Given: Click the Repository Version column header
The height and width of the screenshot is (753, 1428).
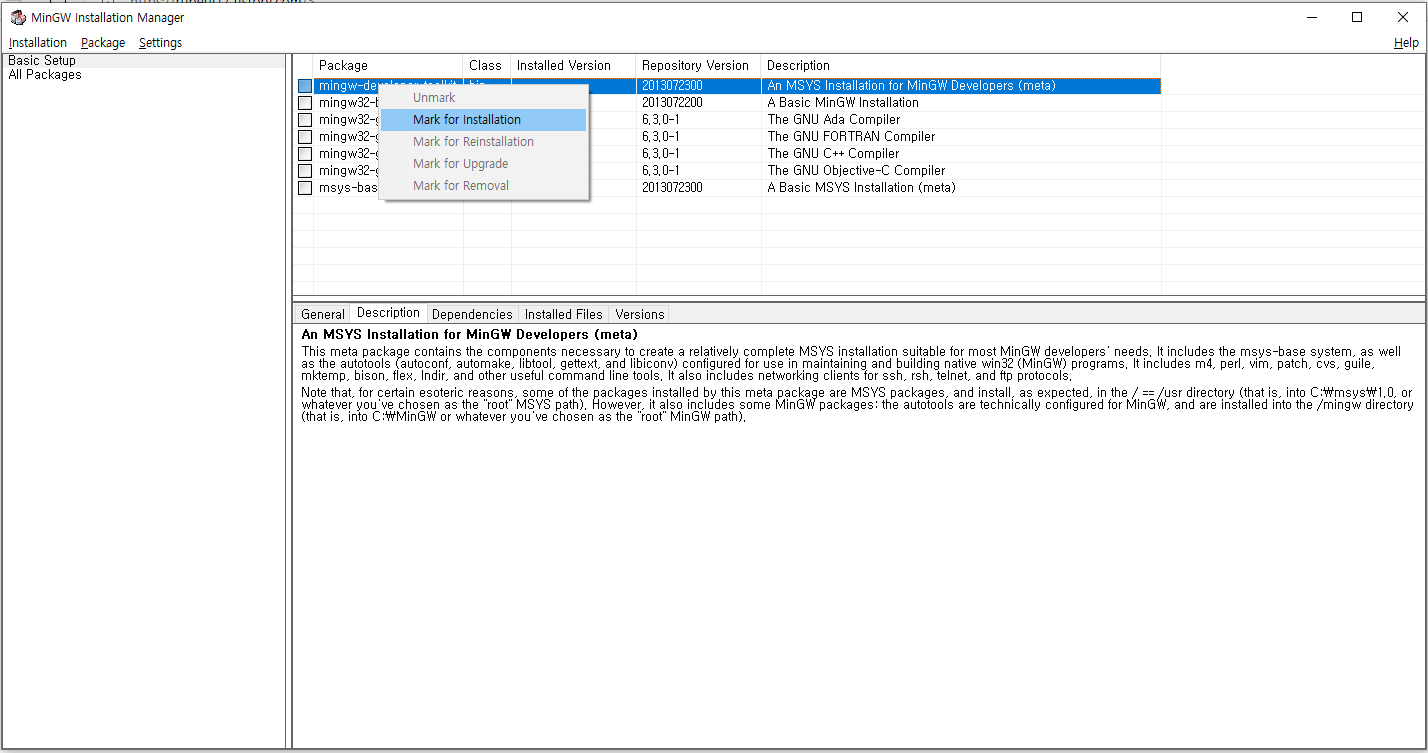Looking at the screenshot, I should coord(698,66).
